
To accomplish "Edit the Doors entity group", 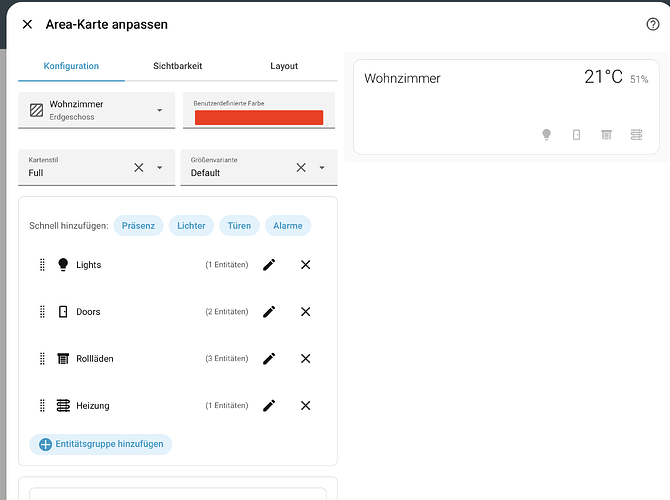I will coord(269,312).
